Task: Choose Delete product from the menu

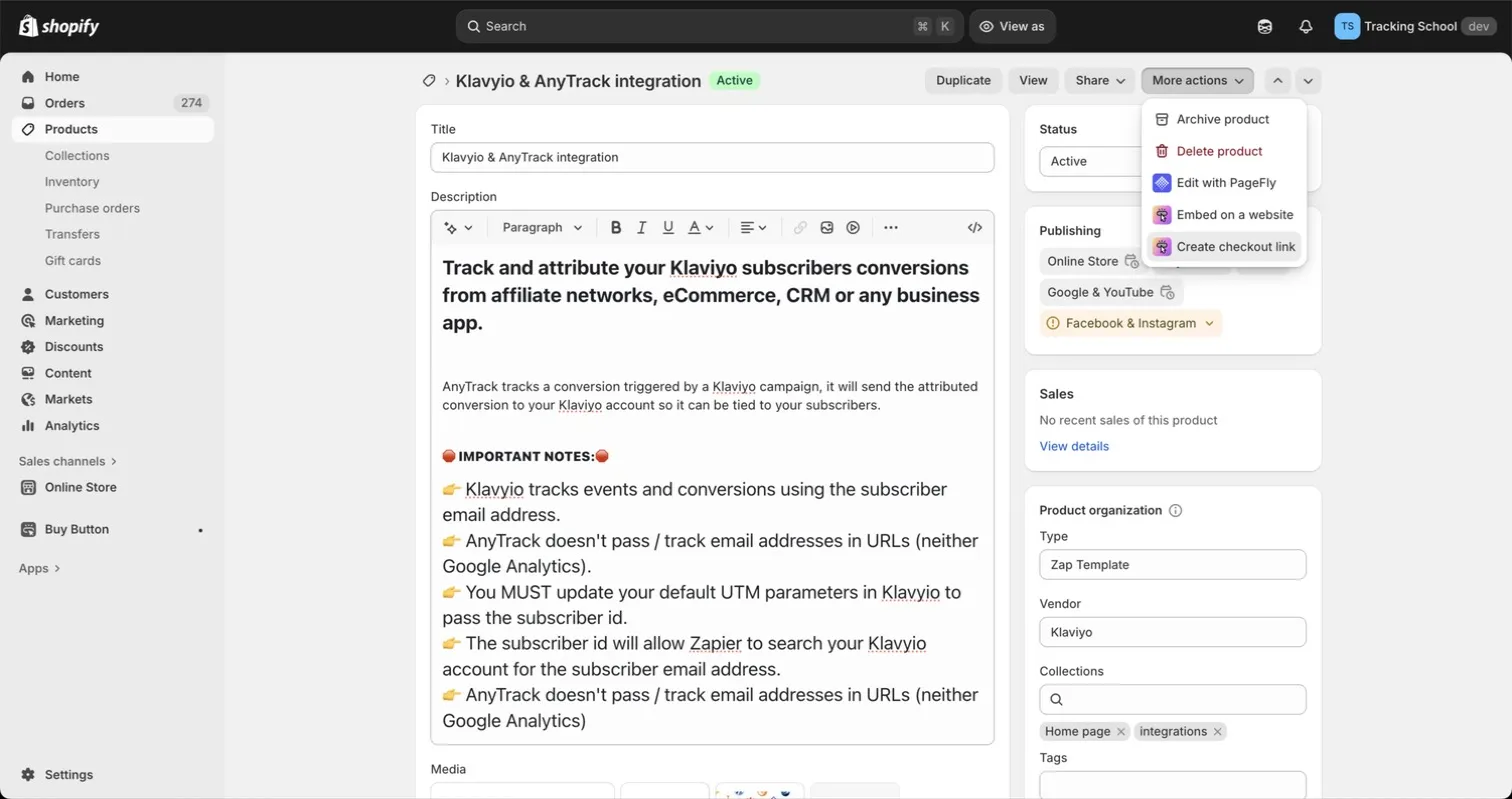Action: coord(1224,151)
